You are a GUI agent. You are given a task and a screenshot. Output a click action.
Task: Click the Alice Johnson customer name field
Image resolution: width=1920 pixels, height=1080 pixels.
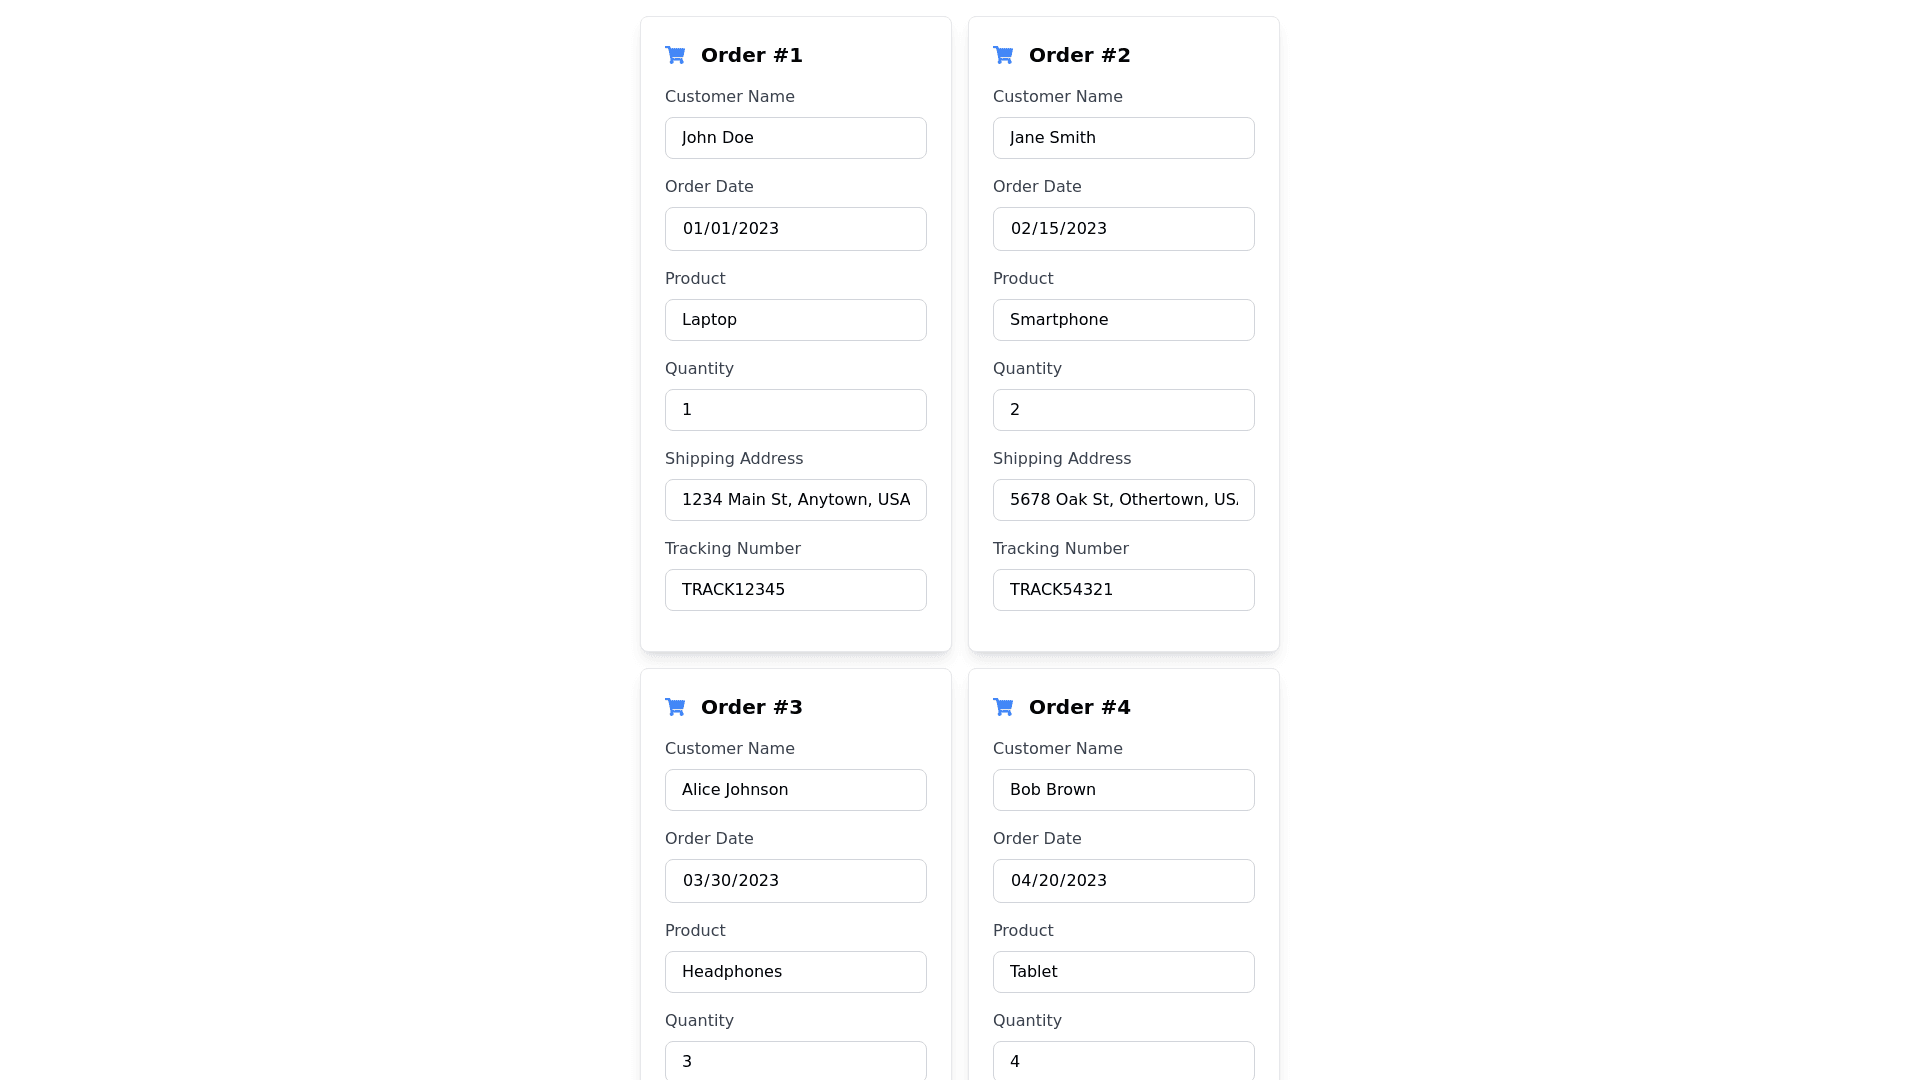[x=795, y=790]
